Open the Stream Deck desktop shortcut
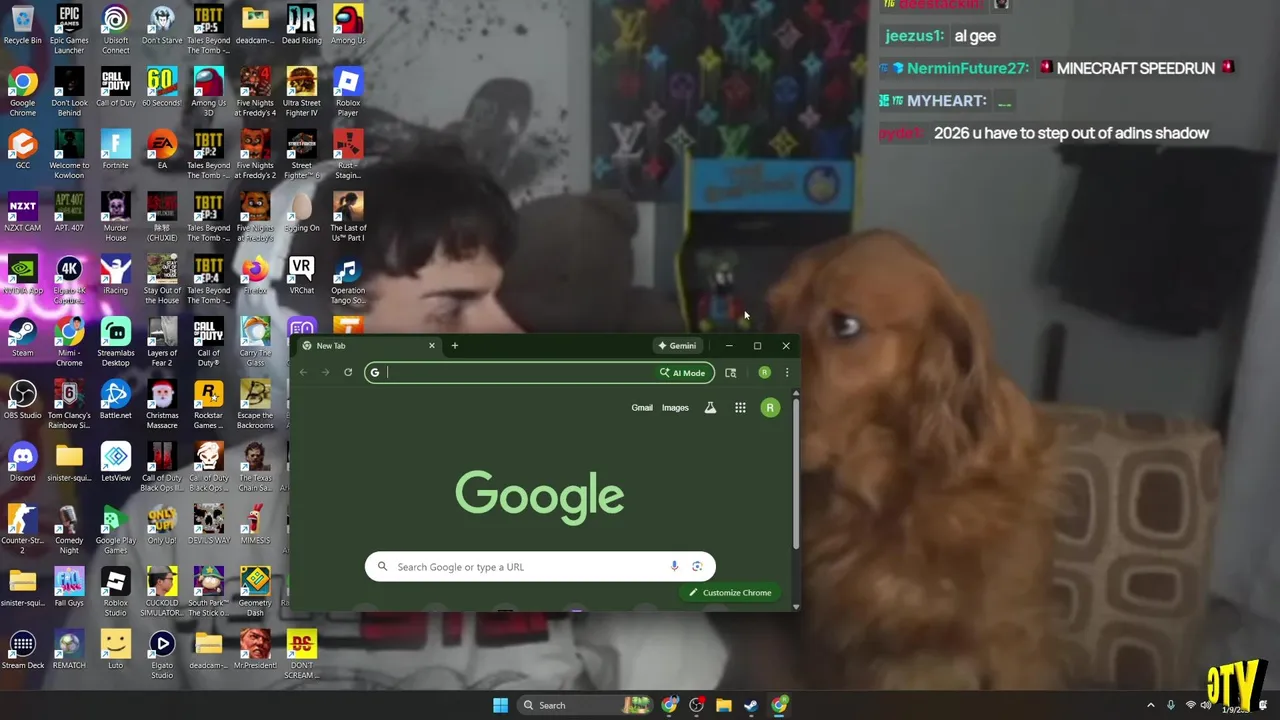Image resolution: width=1280 pixels, height=720 pixels. (x=22, y=650)
